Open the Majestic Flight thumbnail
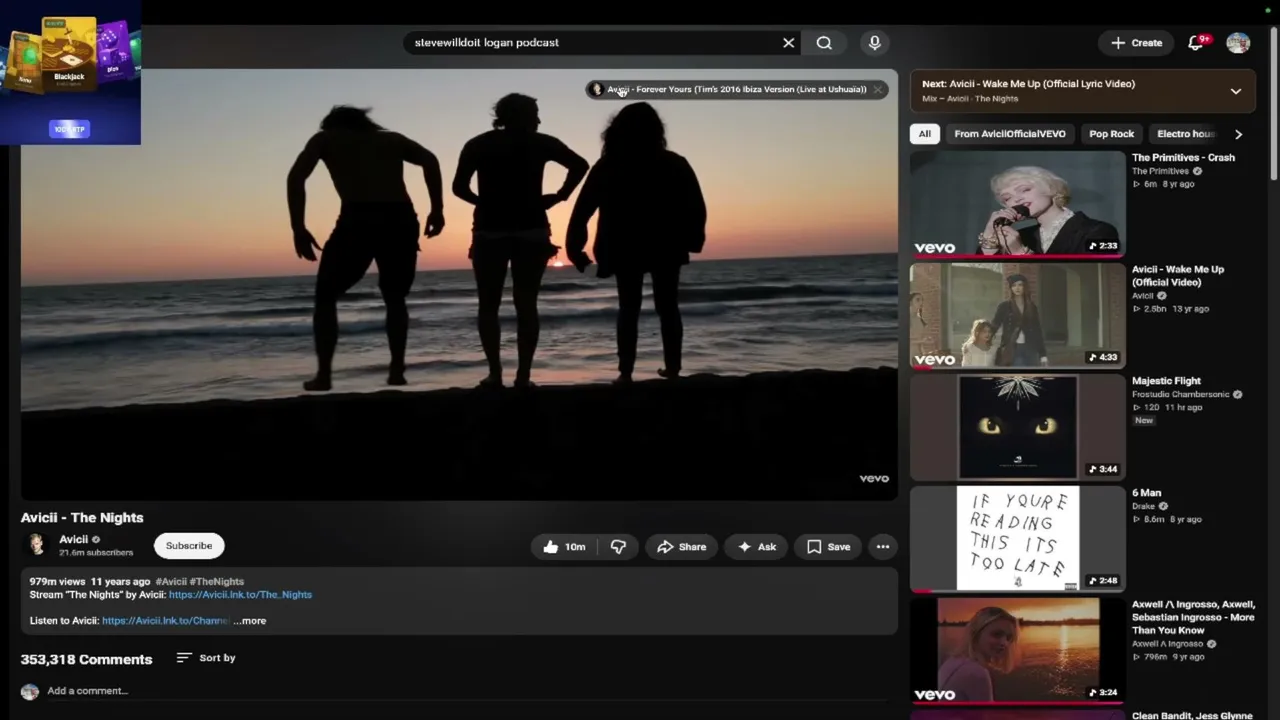The width and height of the screenshot is (1280, 720). click(1017, 428)
